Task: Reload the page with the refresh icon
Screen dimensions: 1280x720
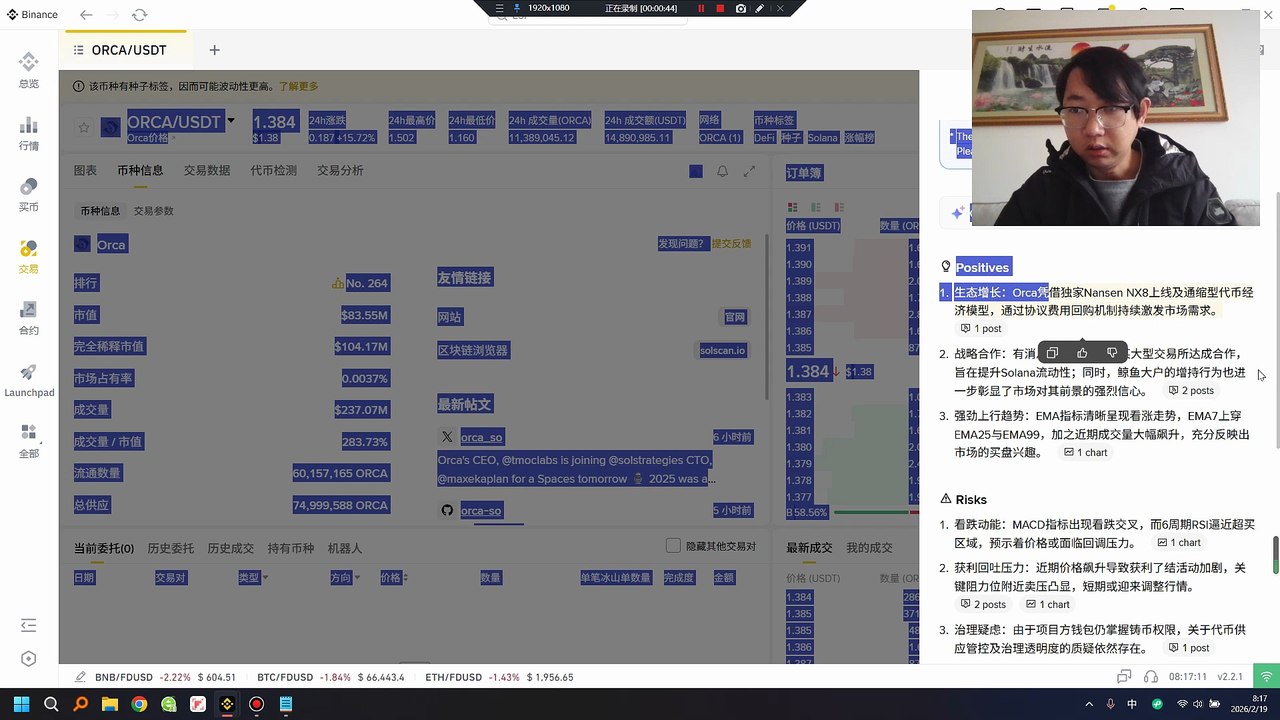Action: pos(139,15)
